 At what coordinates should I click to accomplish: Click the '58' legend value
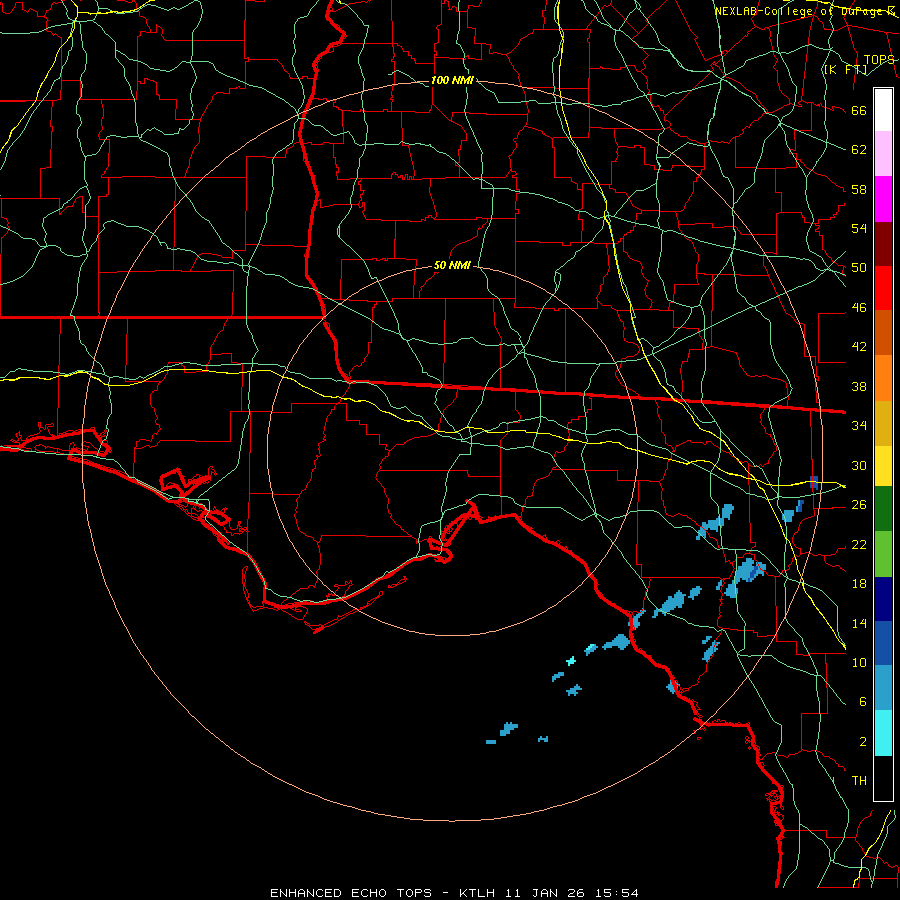click(x=859, y=189)
